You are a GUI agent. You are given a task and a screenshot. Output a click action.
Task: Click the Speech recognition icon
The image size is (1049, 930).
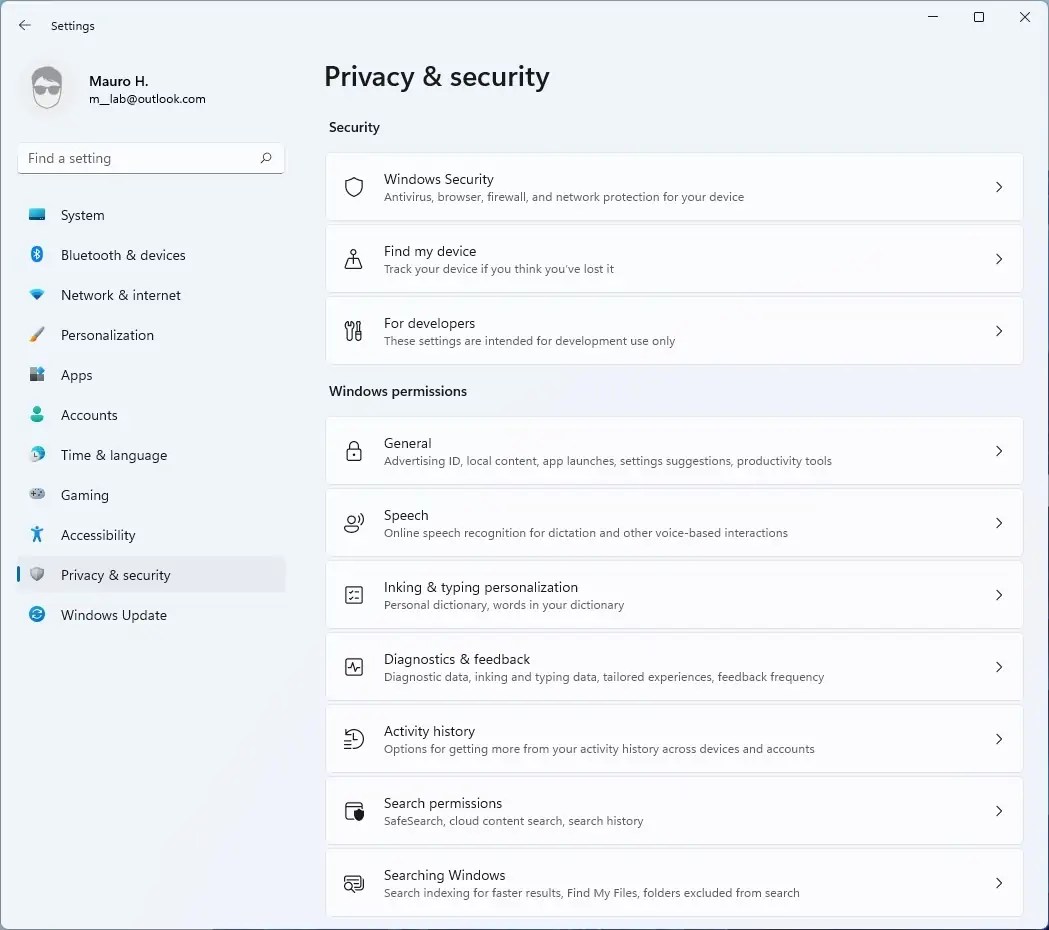pos(354,523)
